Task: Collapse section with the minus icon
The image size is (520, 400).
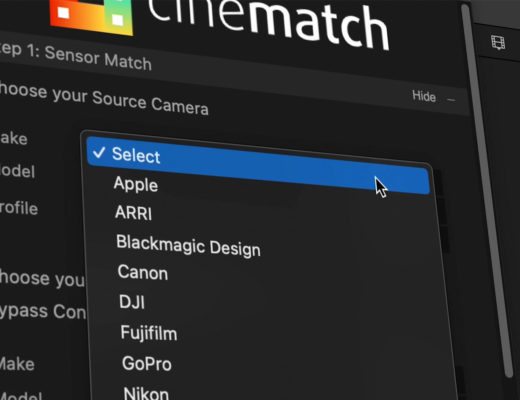Action: pos(451,99)
